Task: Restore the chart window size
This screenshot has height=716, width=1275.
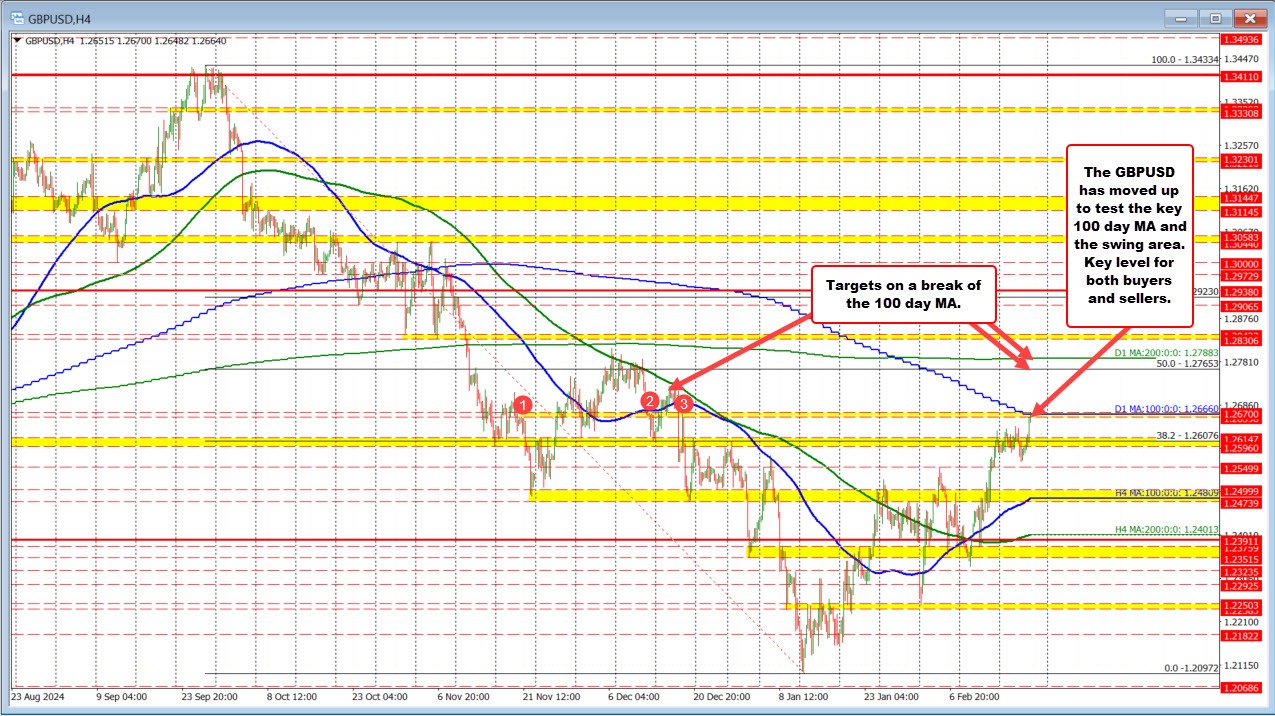Action: pyautogui.click(x=1215, y=18)
